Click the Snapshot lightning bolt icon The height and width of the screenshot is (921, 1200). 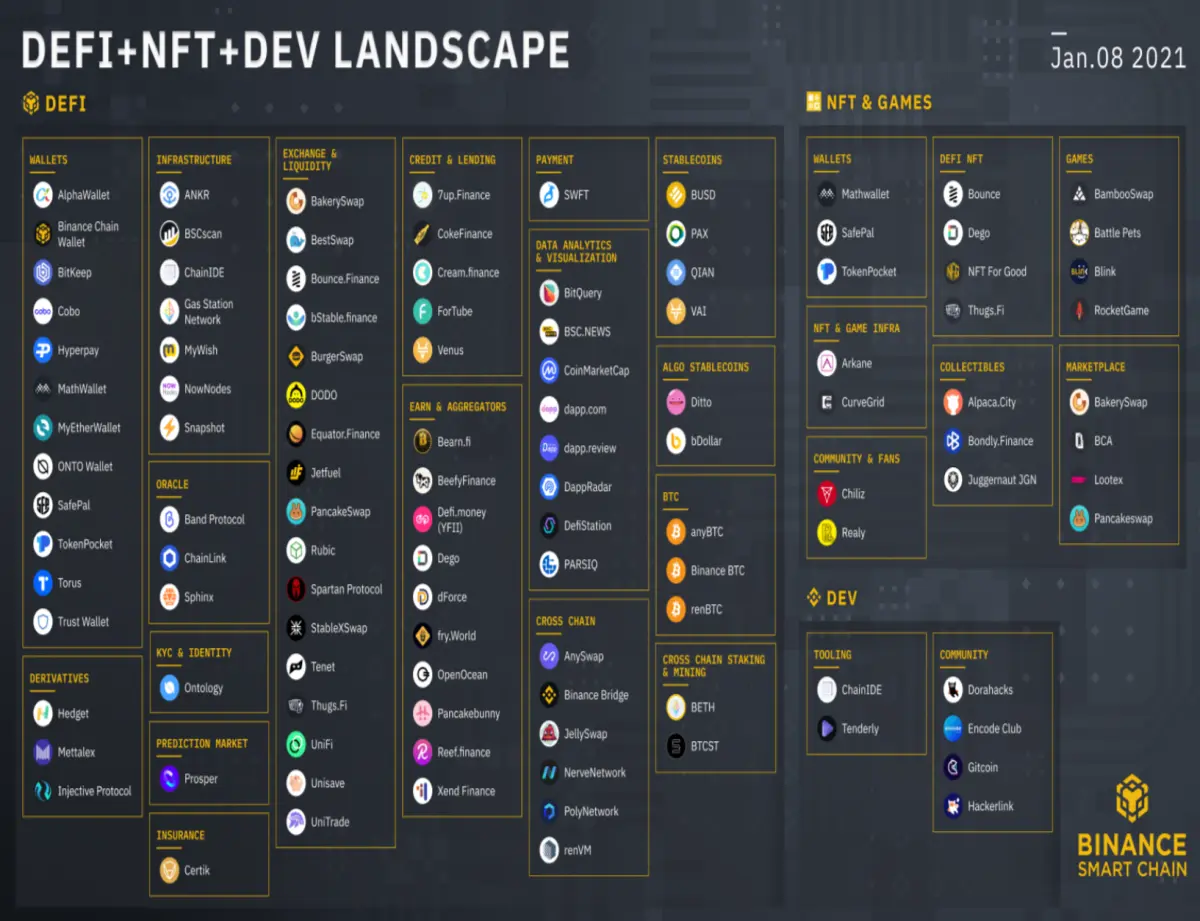pos(170,428)
